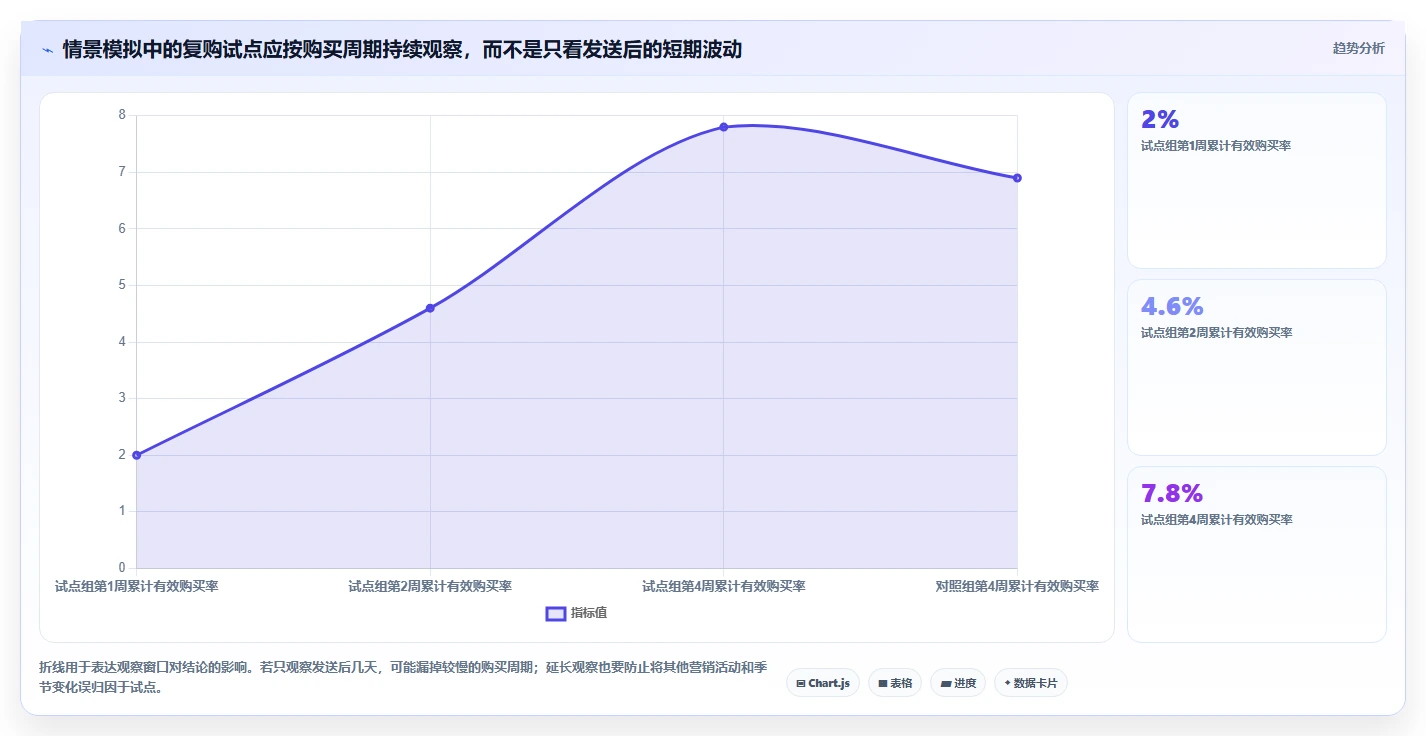This screenshot has width=1426, height=736.
Task: Click the 进度 tag icon
Action: (945, 683)
